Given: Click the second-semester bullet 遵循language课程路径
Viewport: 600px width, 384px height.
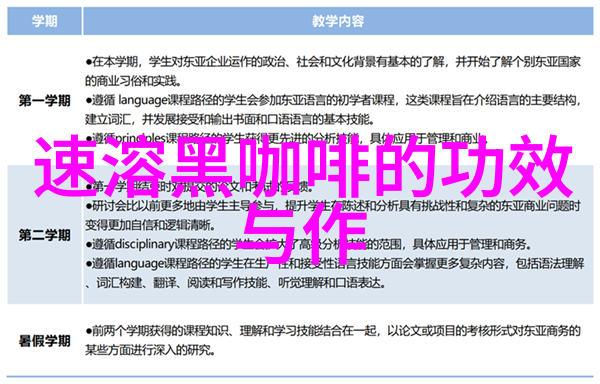Looking at the screenshot, I should pyautogui.click(x=334, y=263).
